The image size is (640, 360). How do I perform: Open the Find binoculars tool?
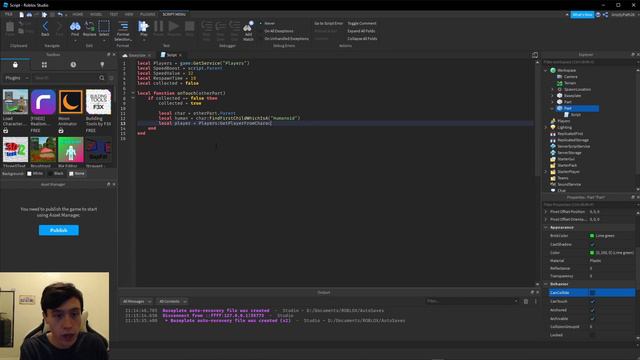pos(75,27)
